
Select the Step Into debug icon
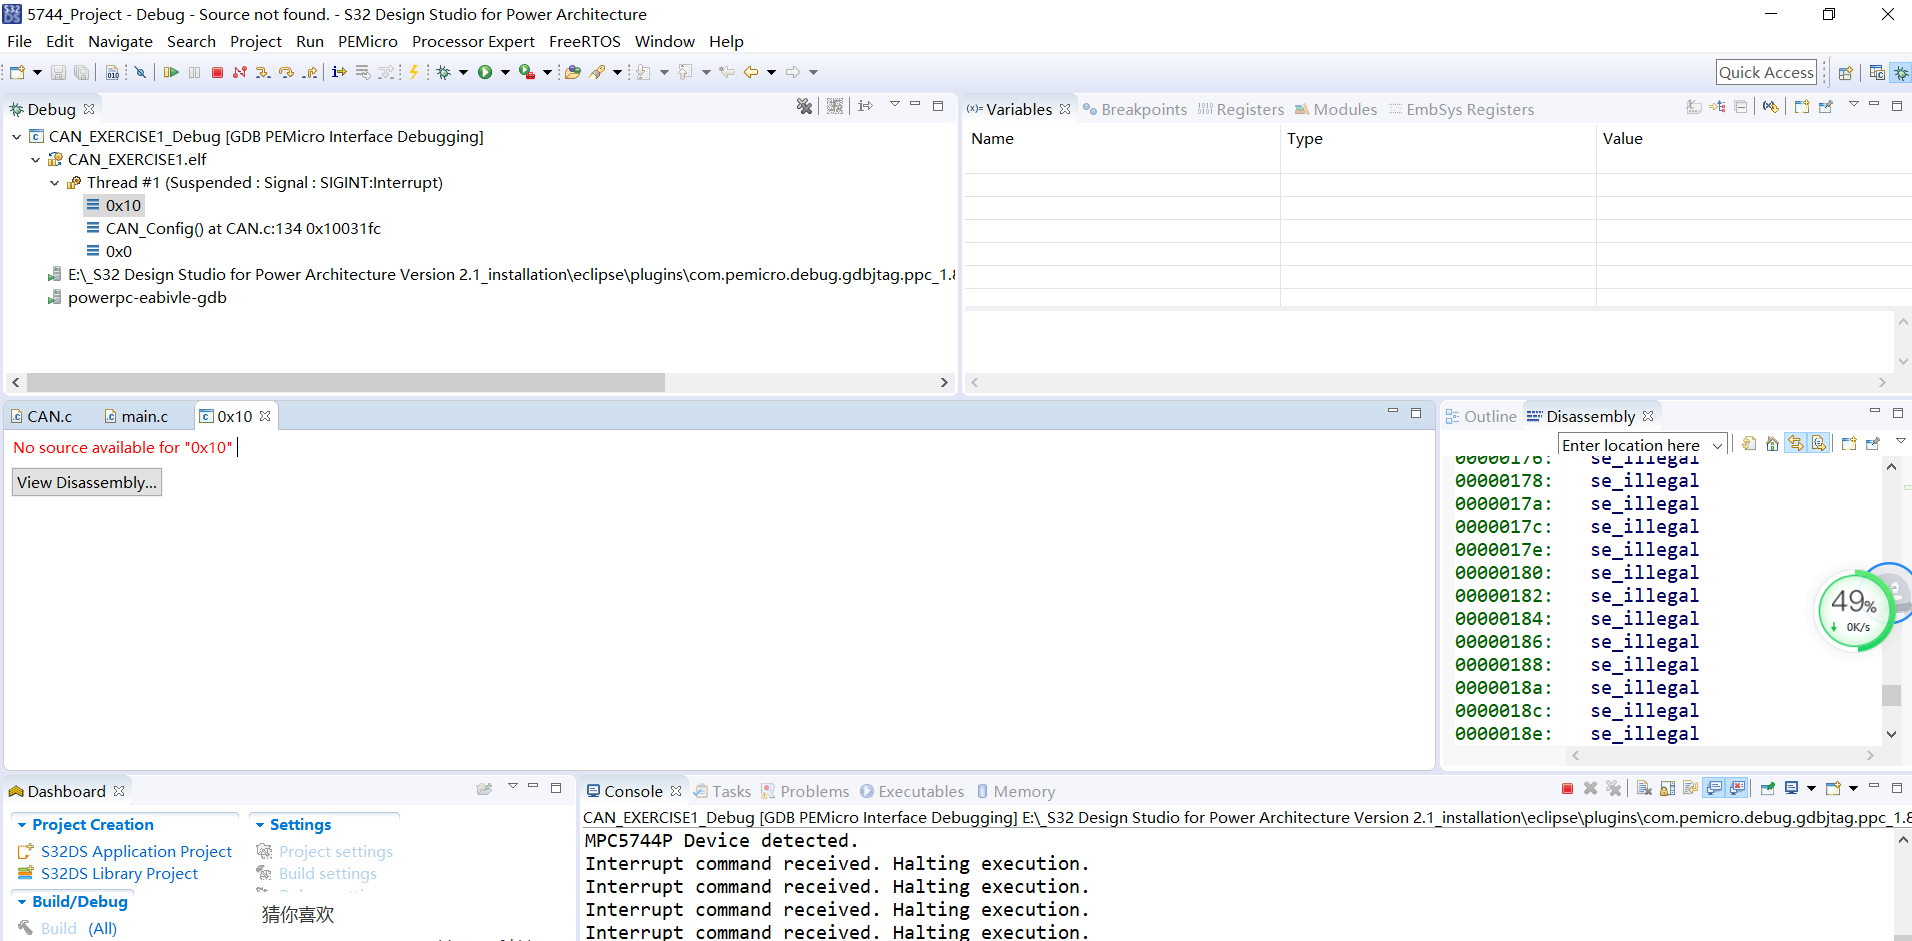[262, 71]
